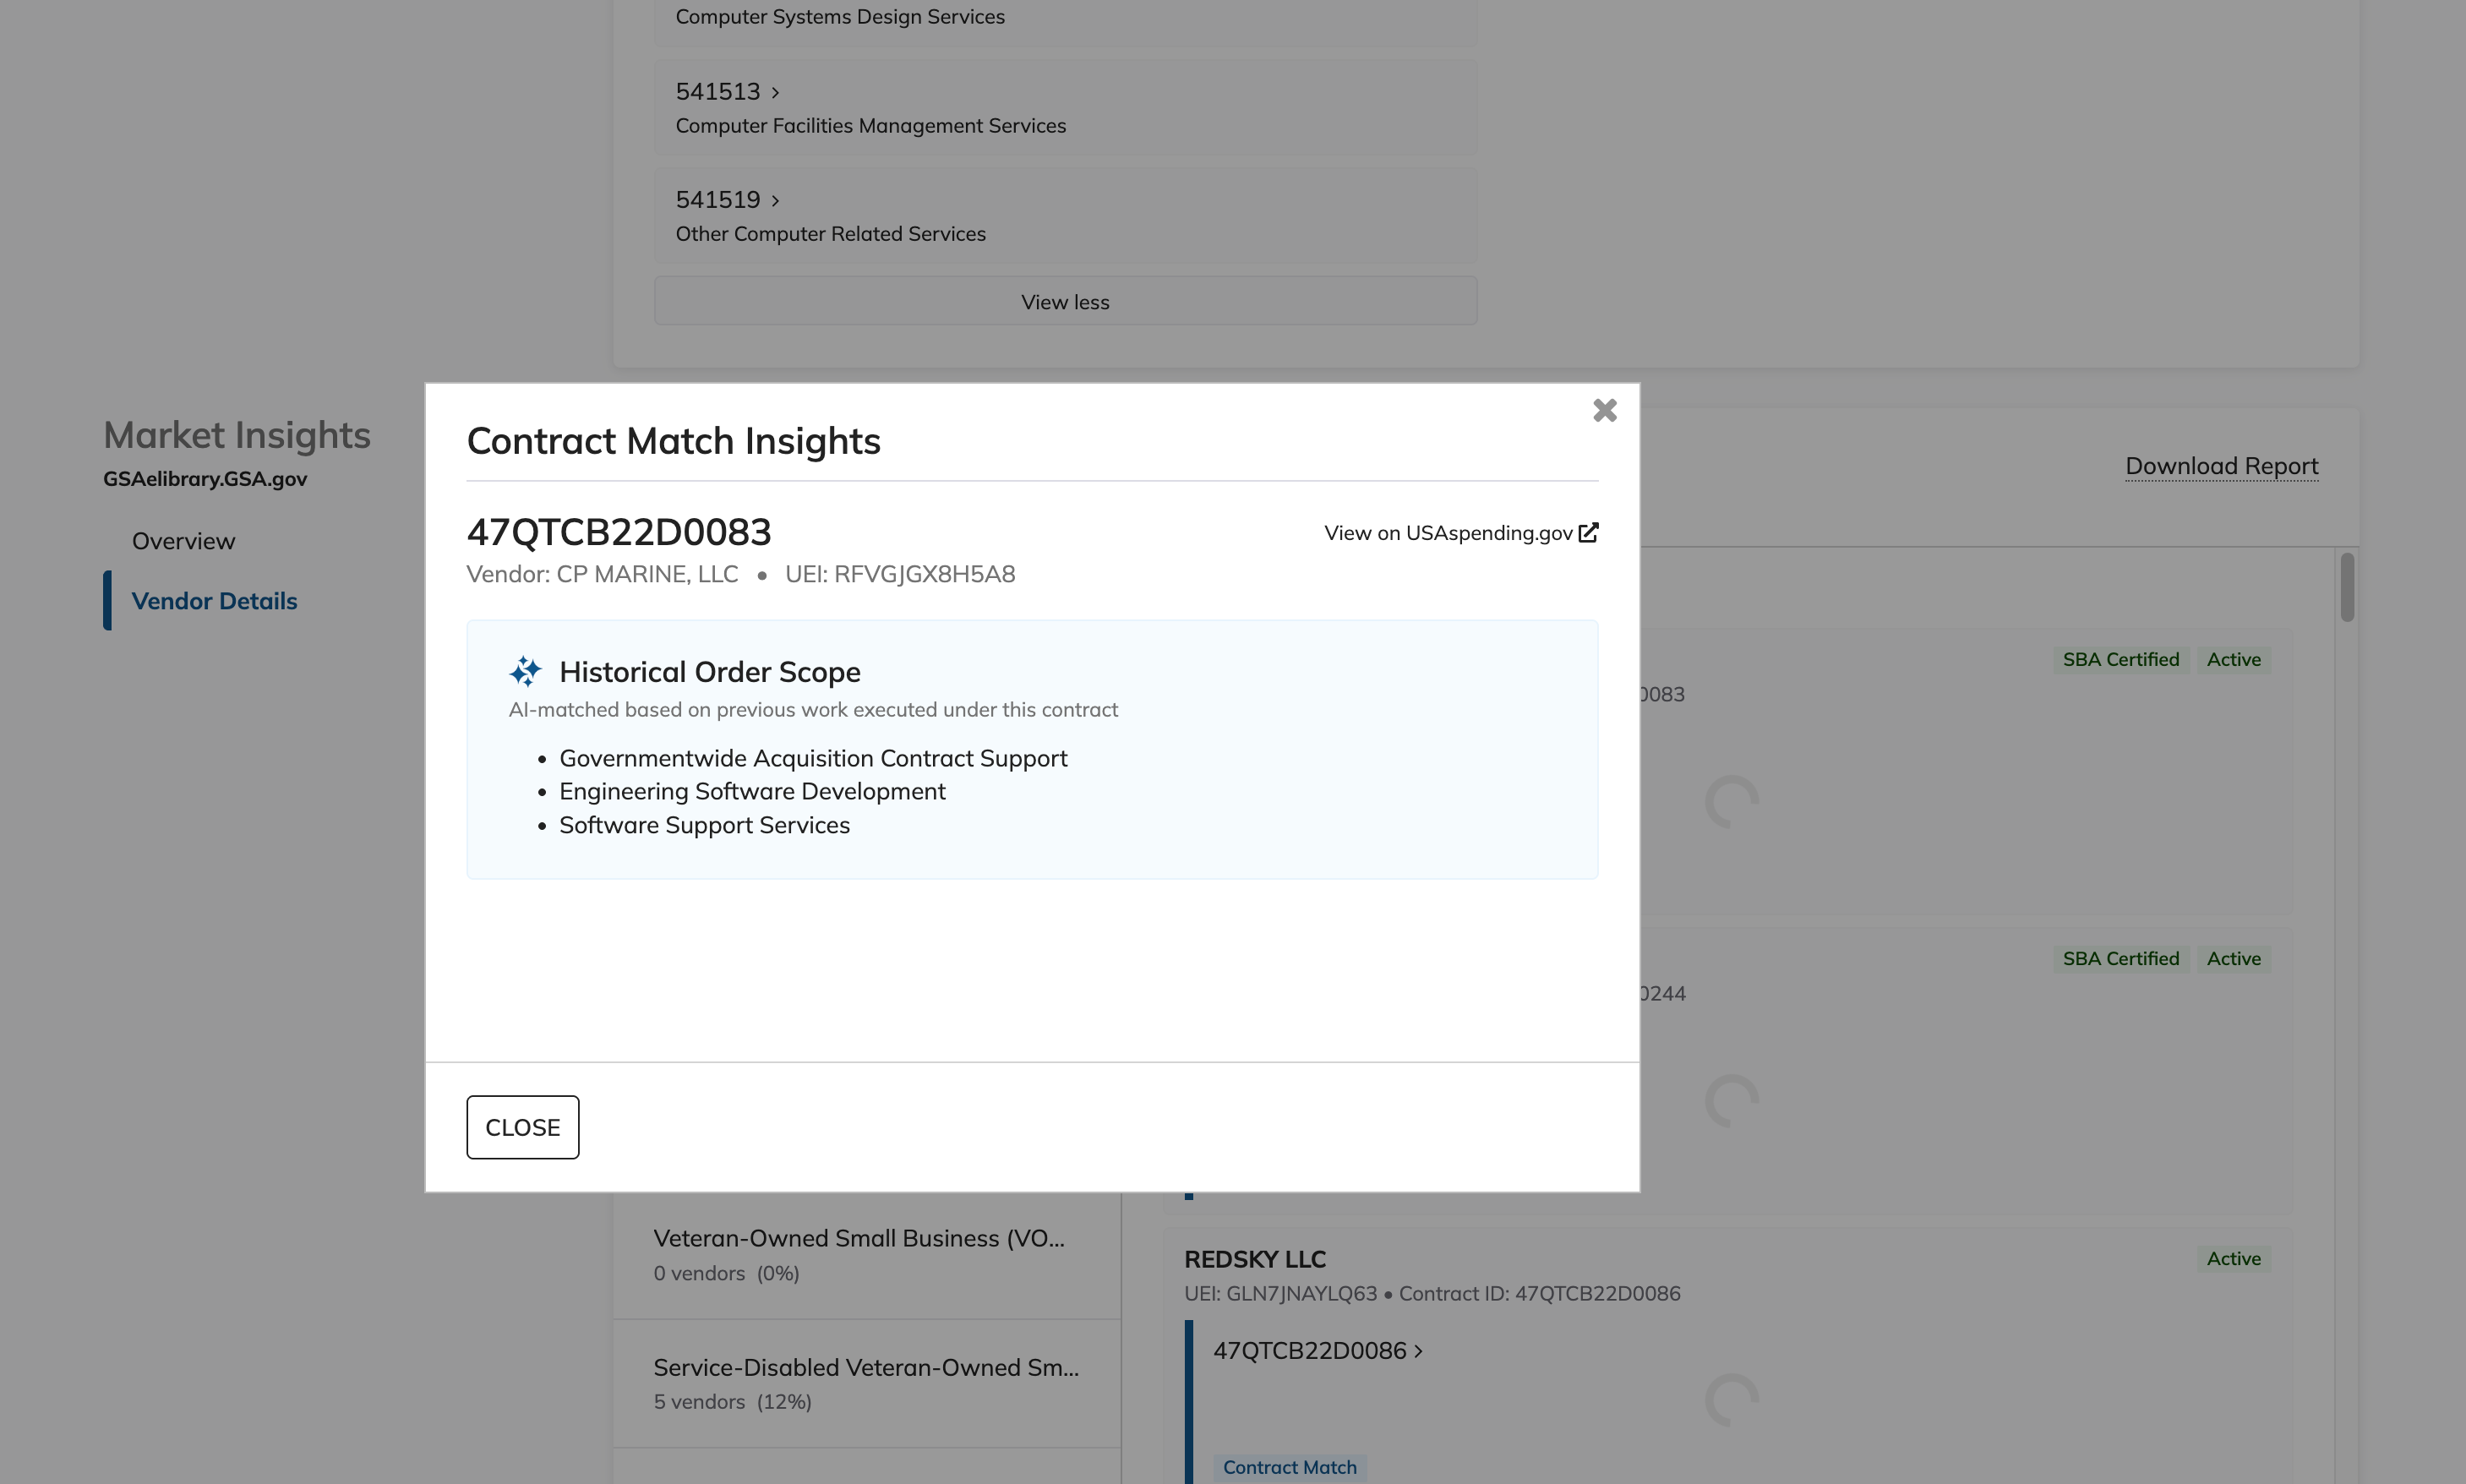The image size is (2466, 1484).
Task: Click UEI: RFVGJGX8H5A8 text
Action: click(x=900, y=574)
